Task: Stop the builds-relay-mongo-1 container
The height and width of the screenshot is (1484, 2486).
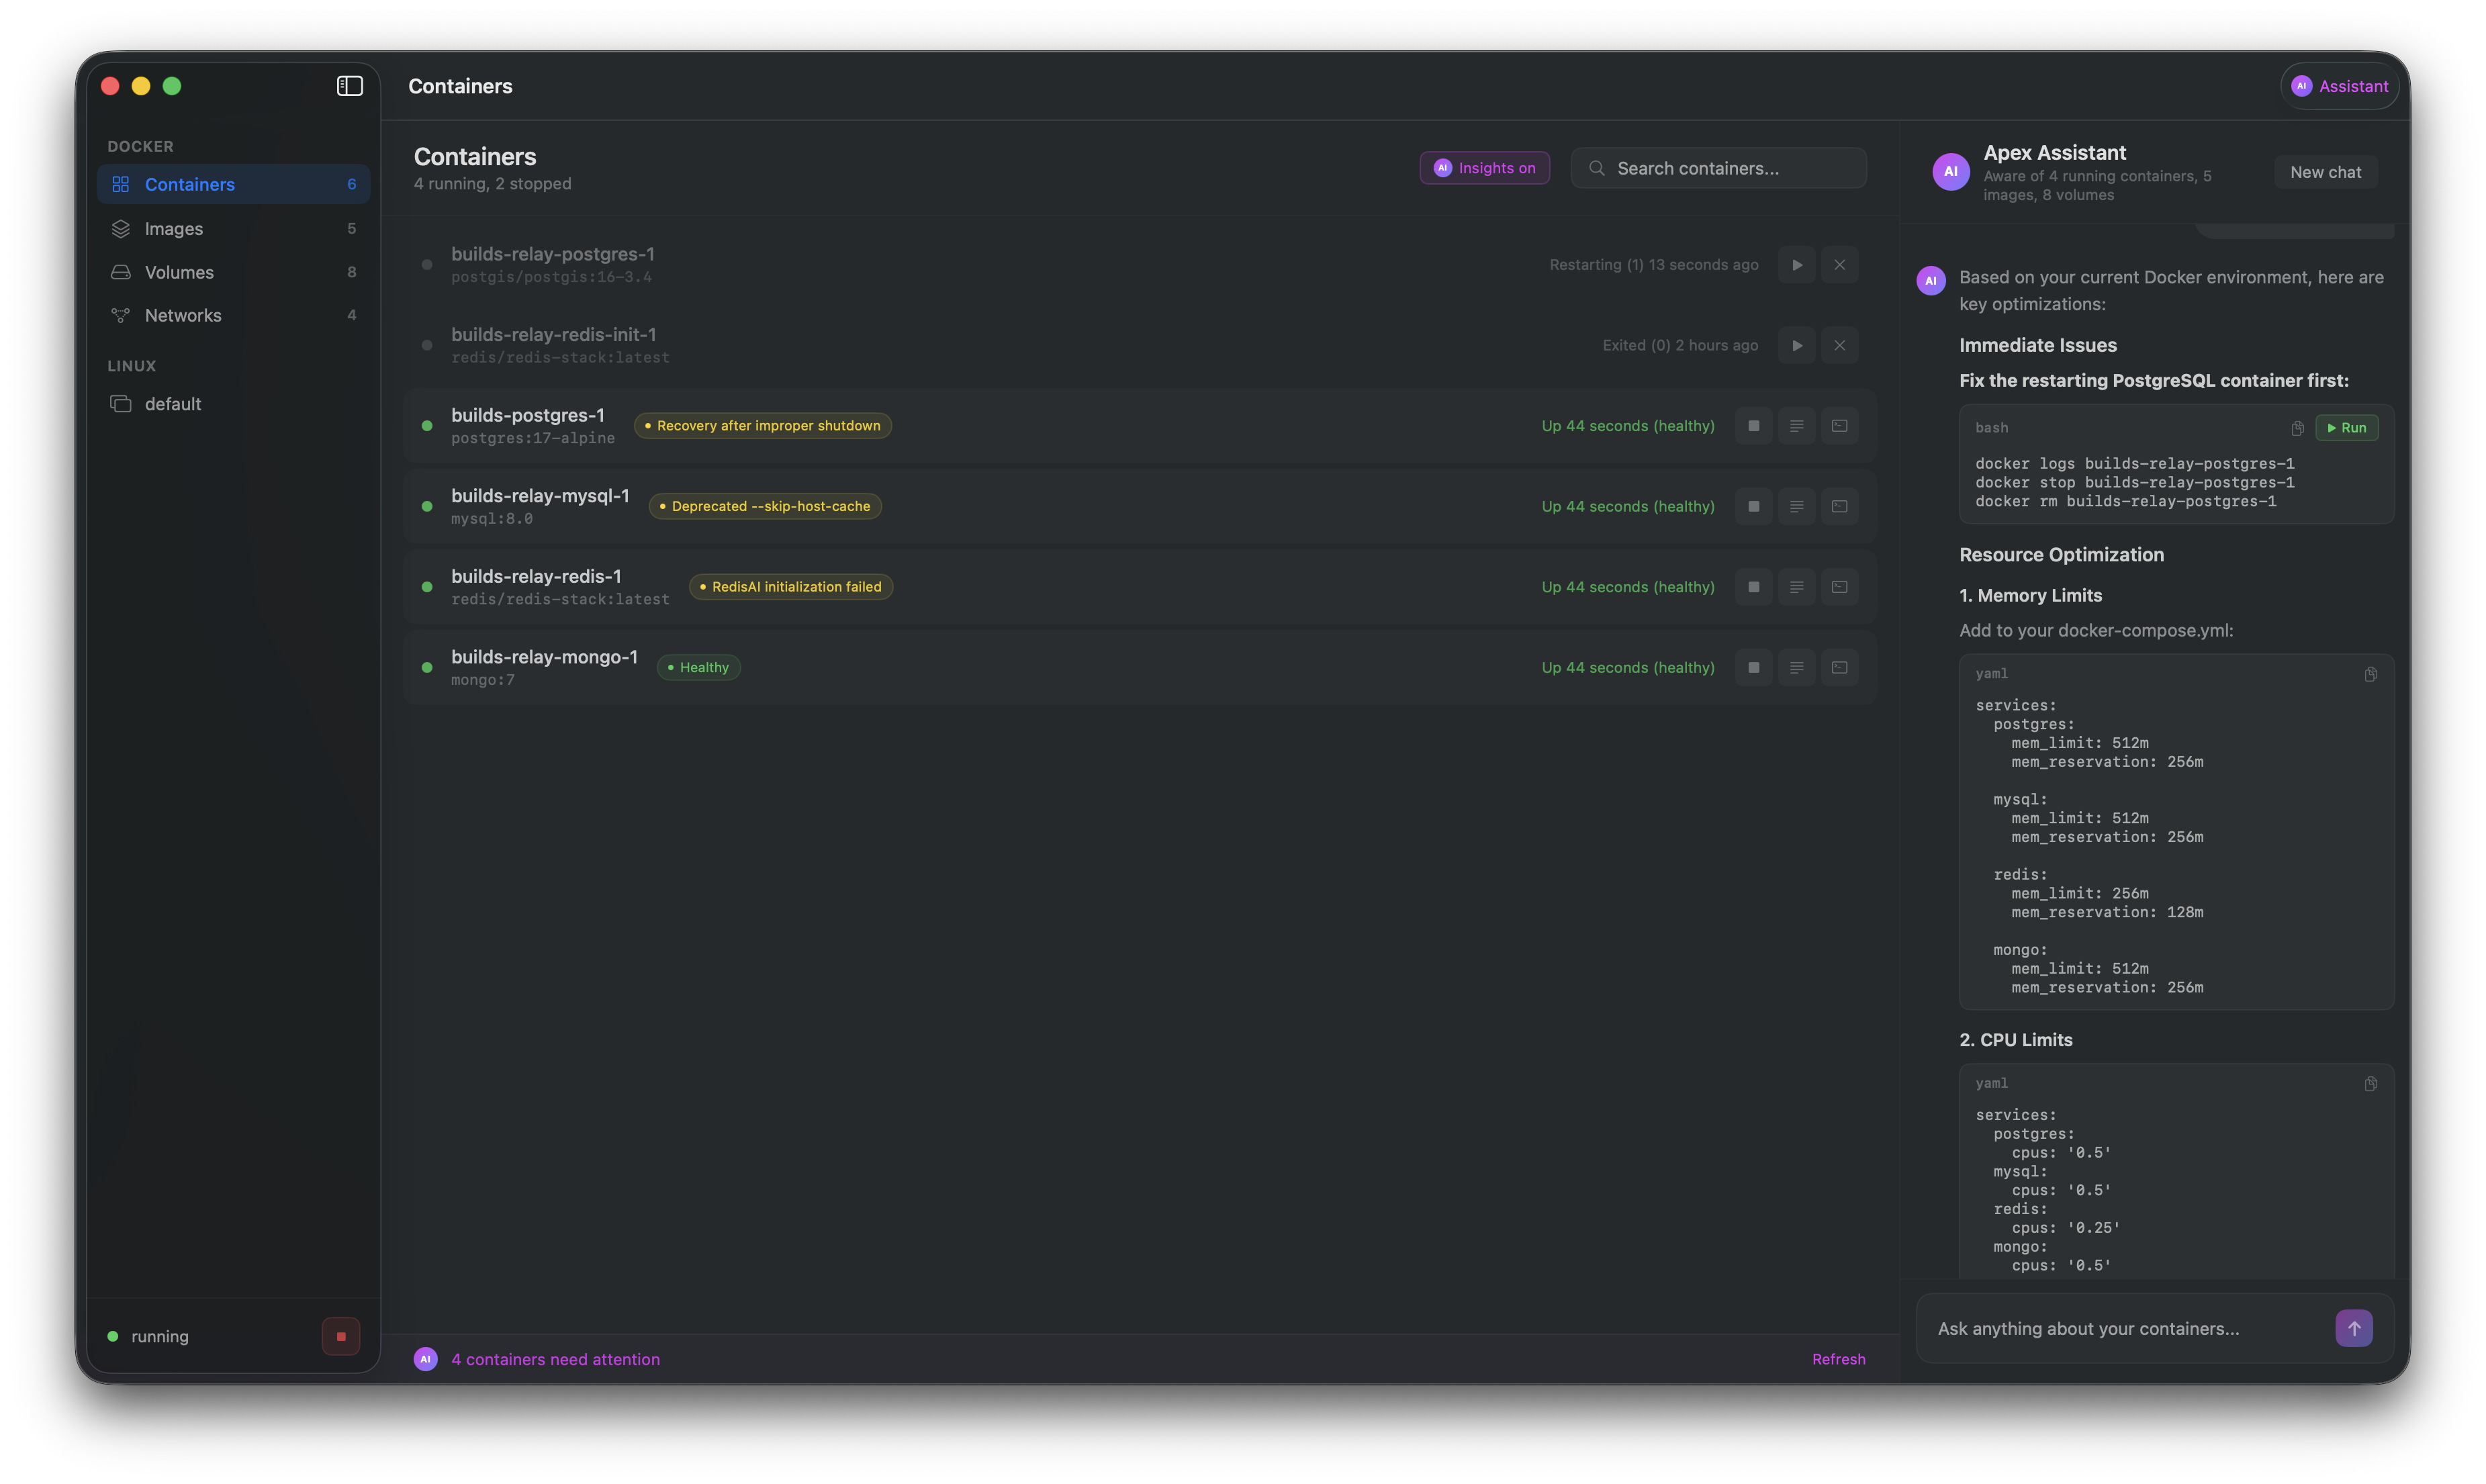Action: point(1753,668)
